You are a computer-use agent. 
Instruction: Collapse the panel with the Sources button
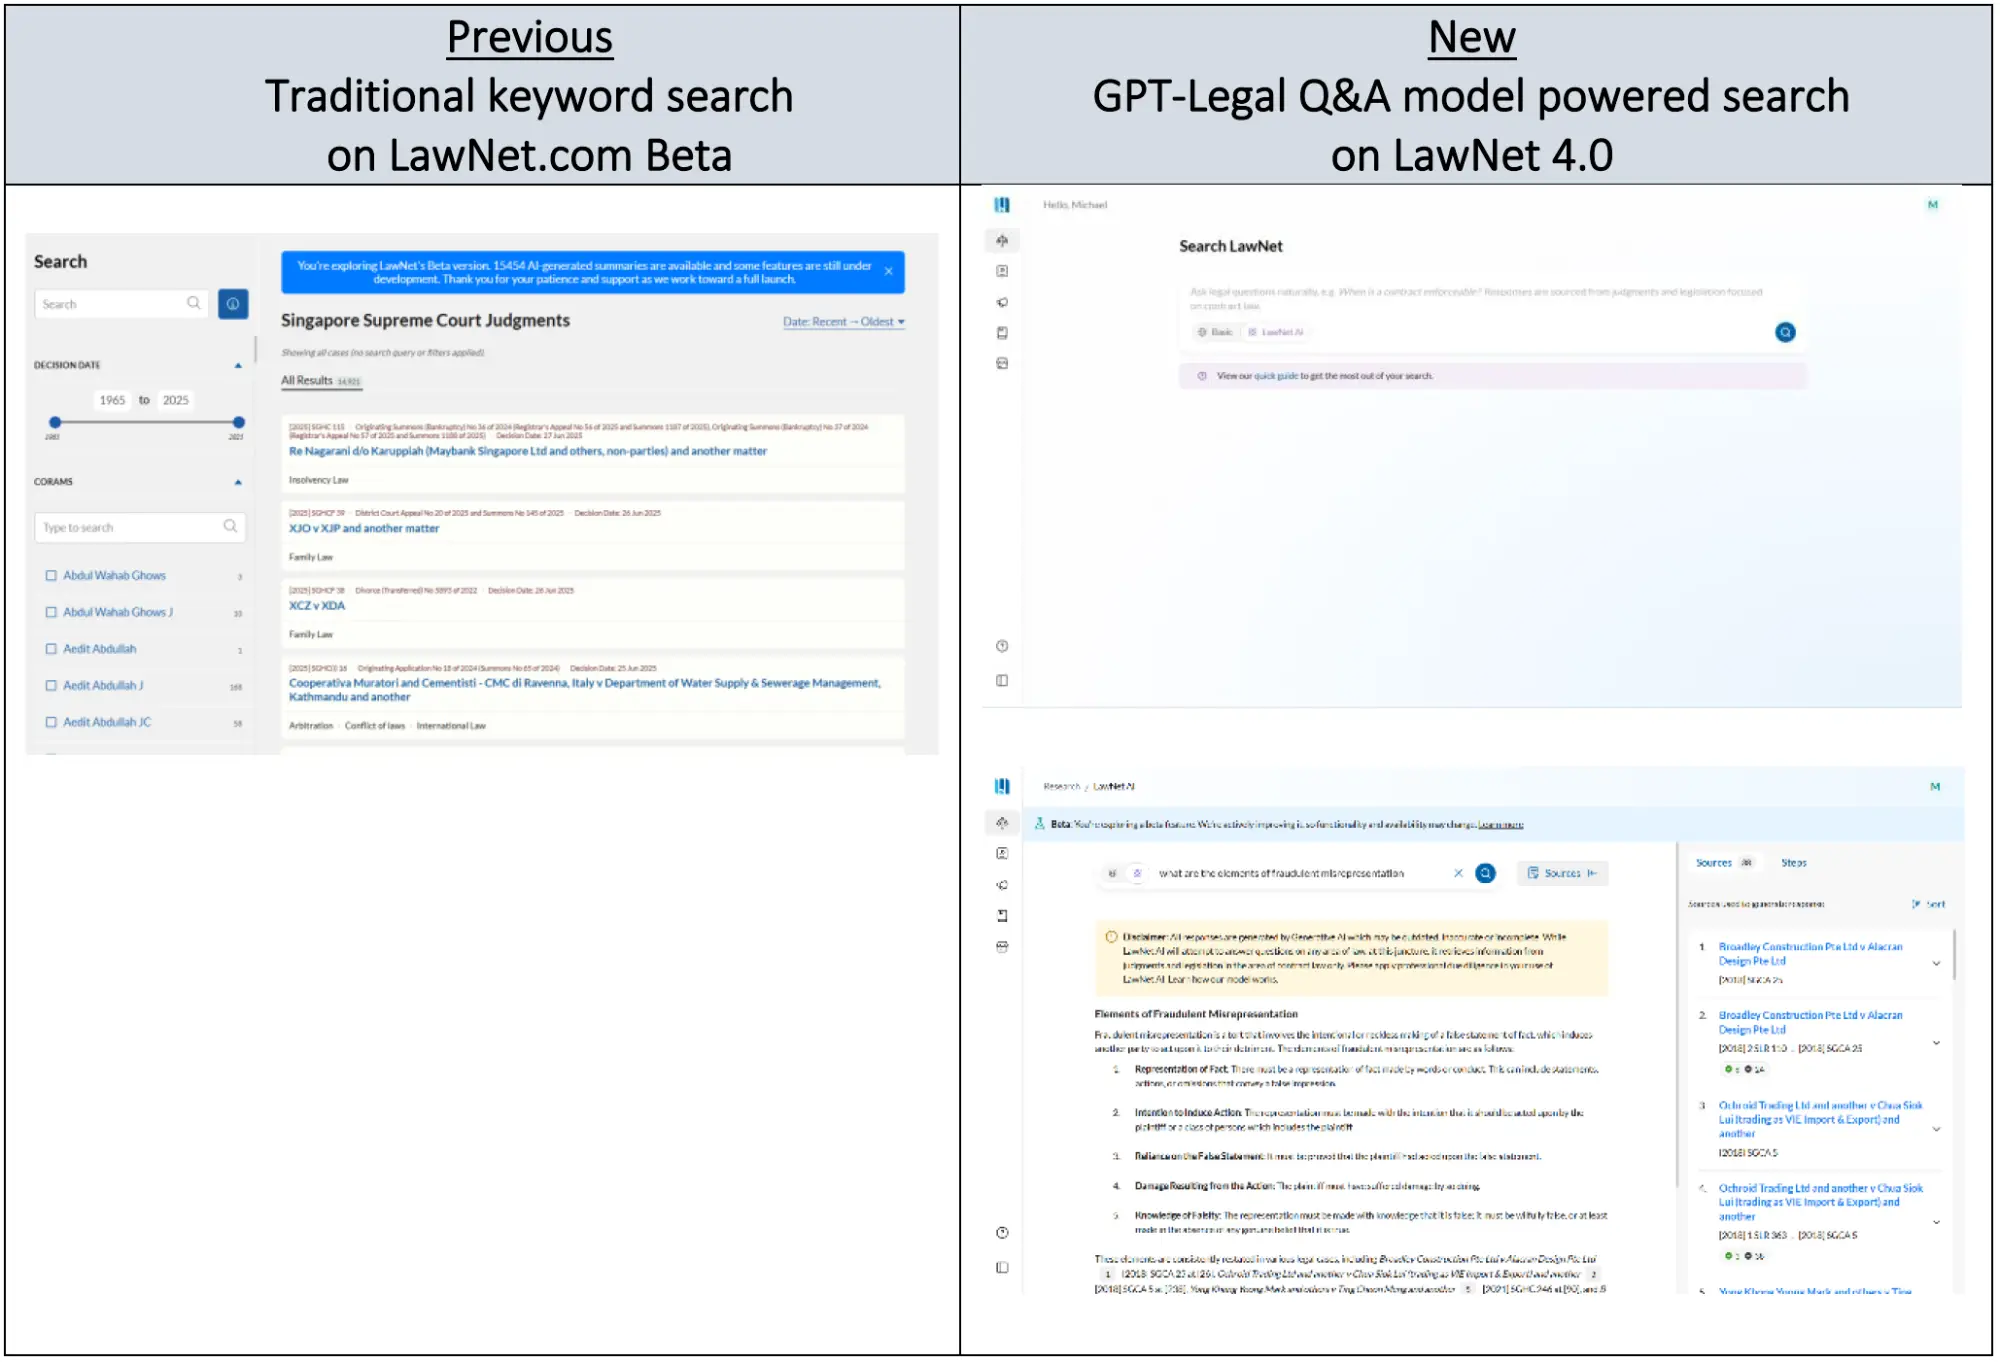click(x=1562, y=874)
